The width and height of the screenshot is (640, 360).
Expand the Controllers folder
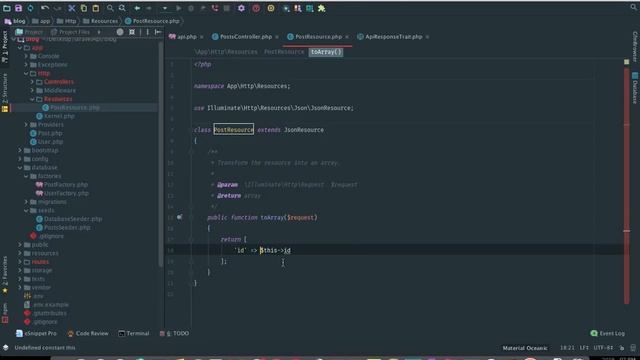(32, 82)
